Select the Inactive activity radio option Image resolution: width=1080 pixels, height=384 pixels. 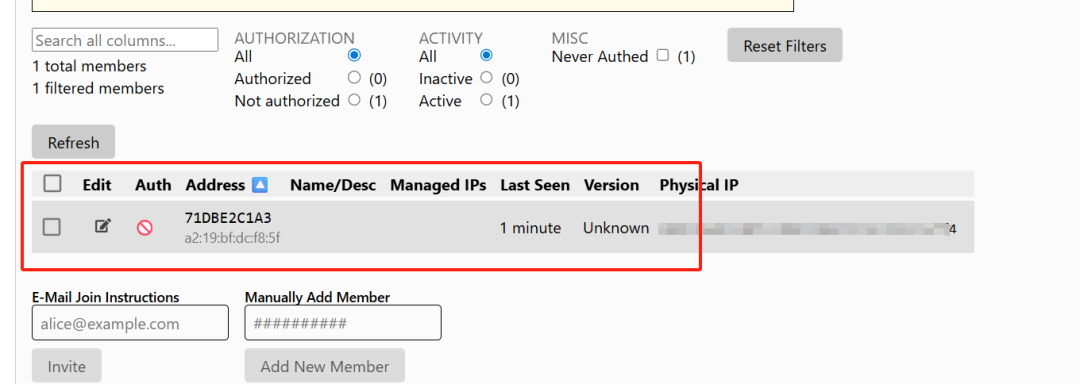tap(486, 78)
